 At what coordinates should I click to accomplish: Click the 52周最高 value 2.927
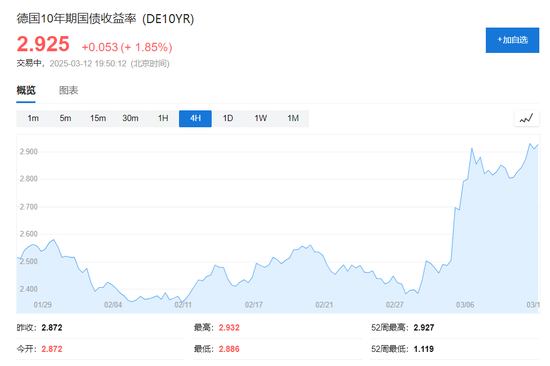pos(424,328)
